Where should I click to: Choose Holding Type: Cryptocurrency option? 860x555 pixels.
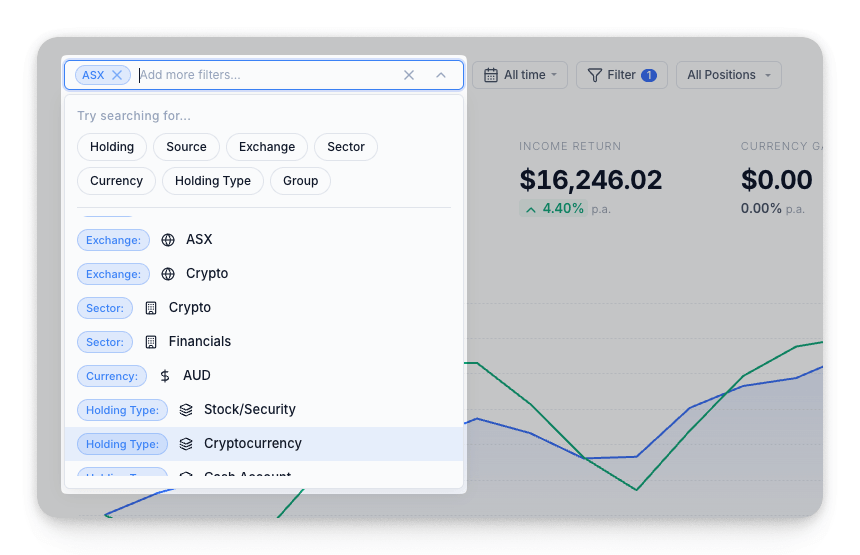coord(264,444)
